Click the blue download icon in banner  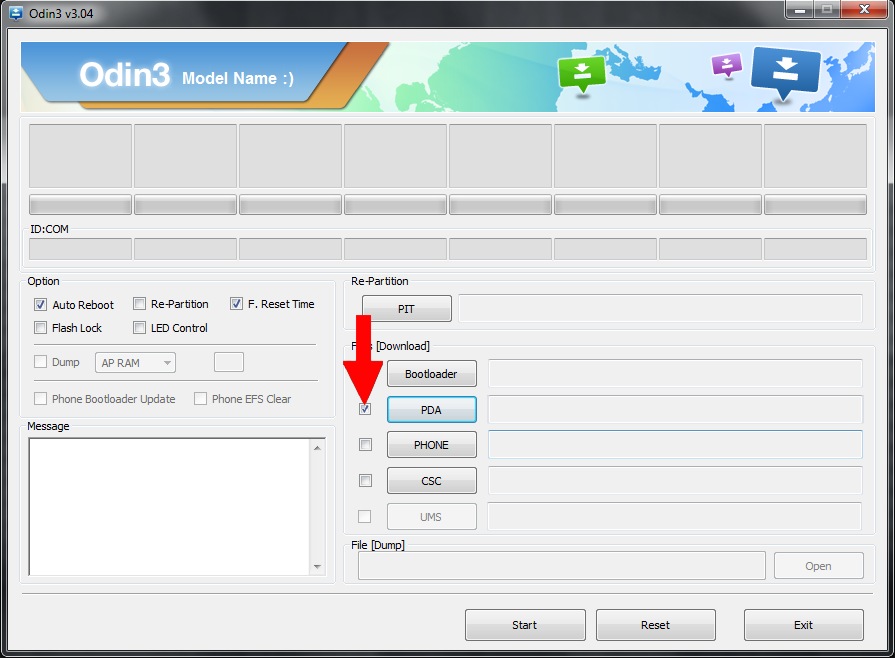(786, 75)
